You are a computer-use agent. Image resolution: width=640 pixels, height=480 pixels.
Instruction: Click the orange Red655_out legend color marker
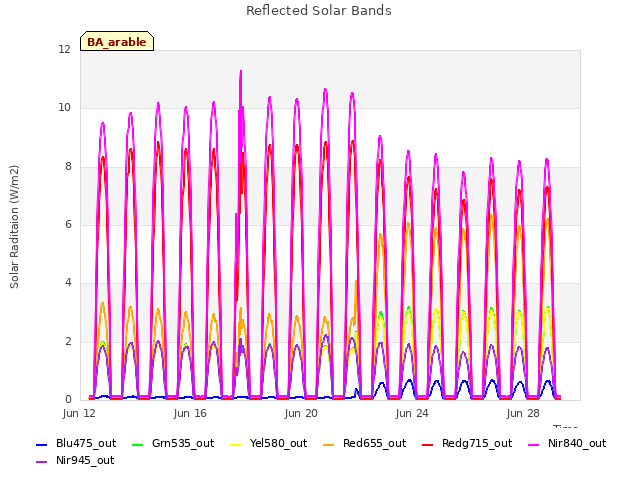tap(329, 444)
